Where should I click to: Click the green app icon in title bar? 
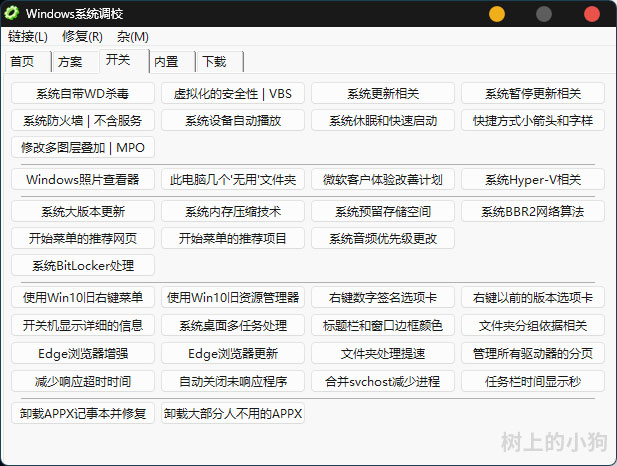pyautogui.click(x=11, y=13)
